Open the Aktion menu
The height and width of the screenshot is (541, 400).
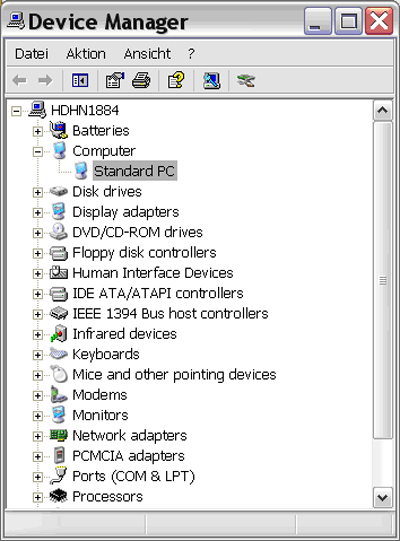[86, 54]
